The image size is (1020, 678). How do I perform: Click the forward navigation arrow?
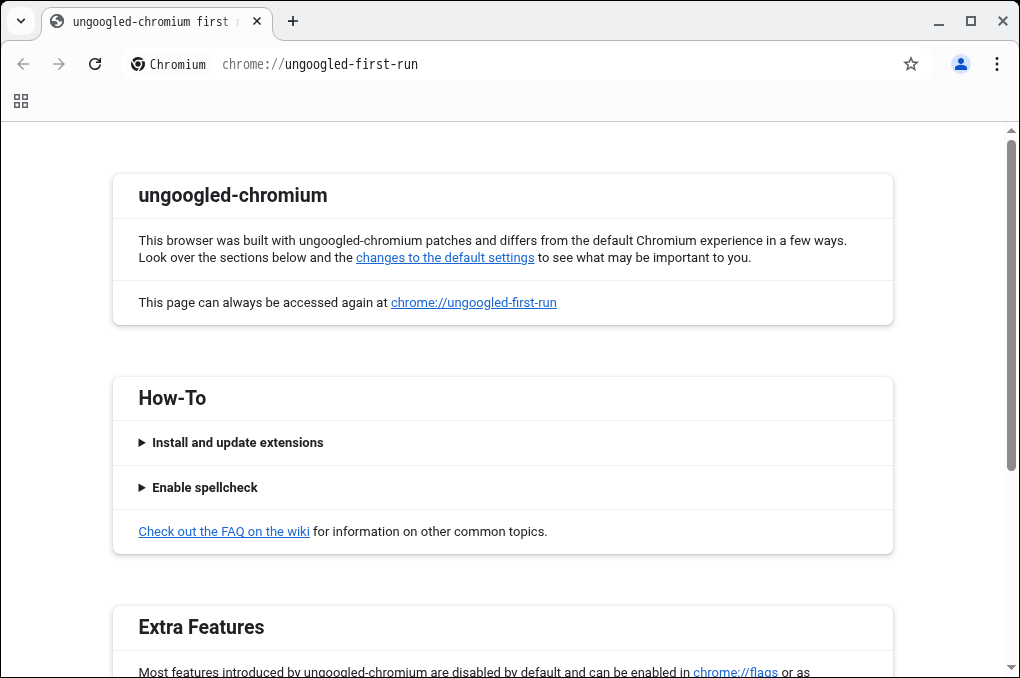pyautogui.click(x=59, y=64)
